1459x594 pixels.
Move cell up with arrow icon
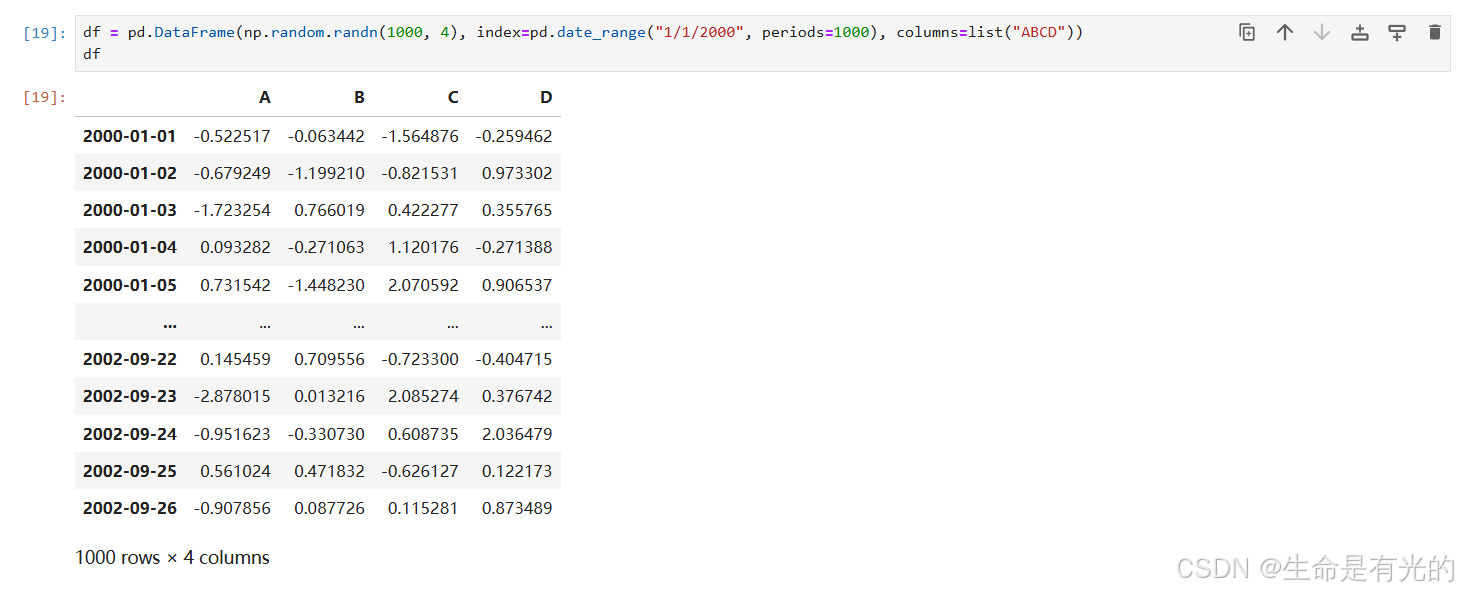[x=1285, y=32]
